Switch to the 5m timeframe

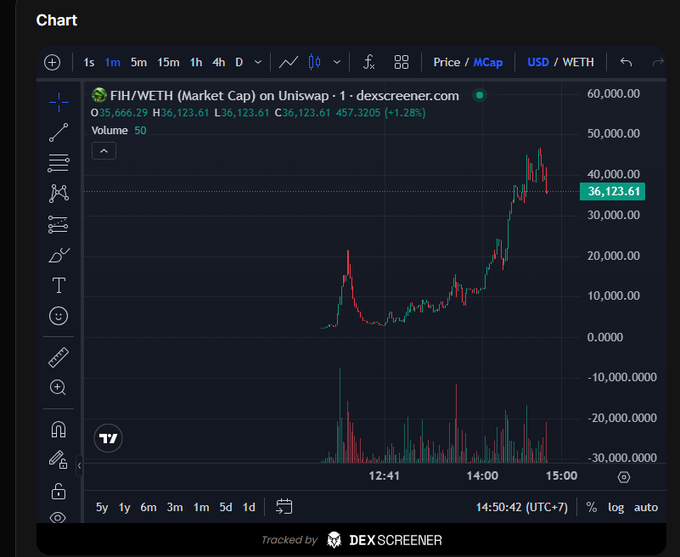click(139, 62)
